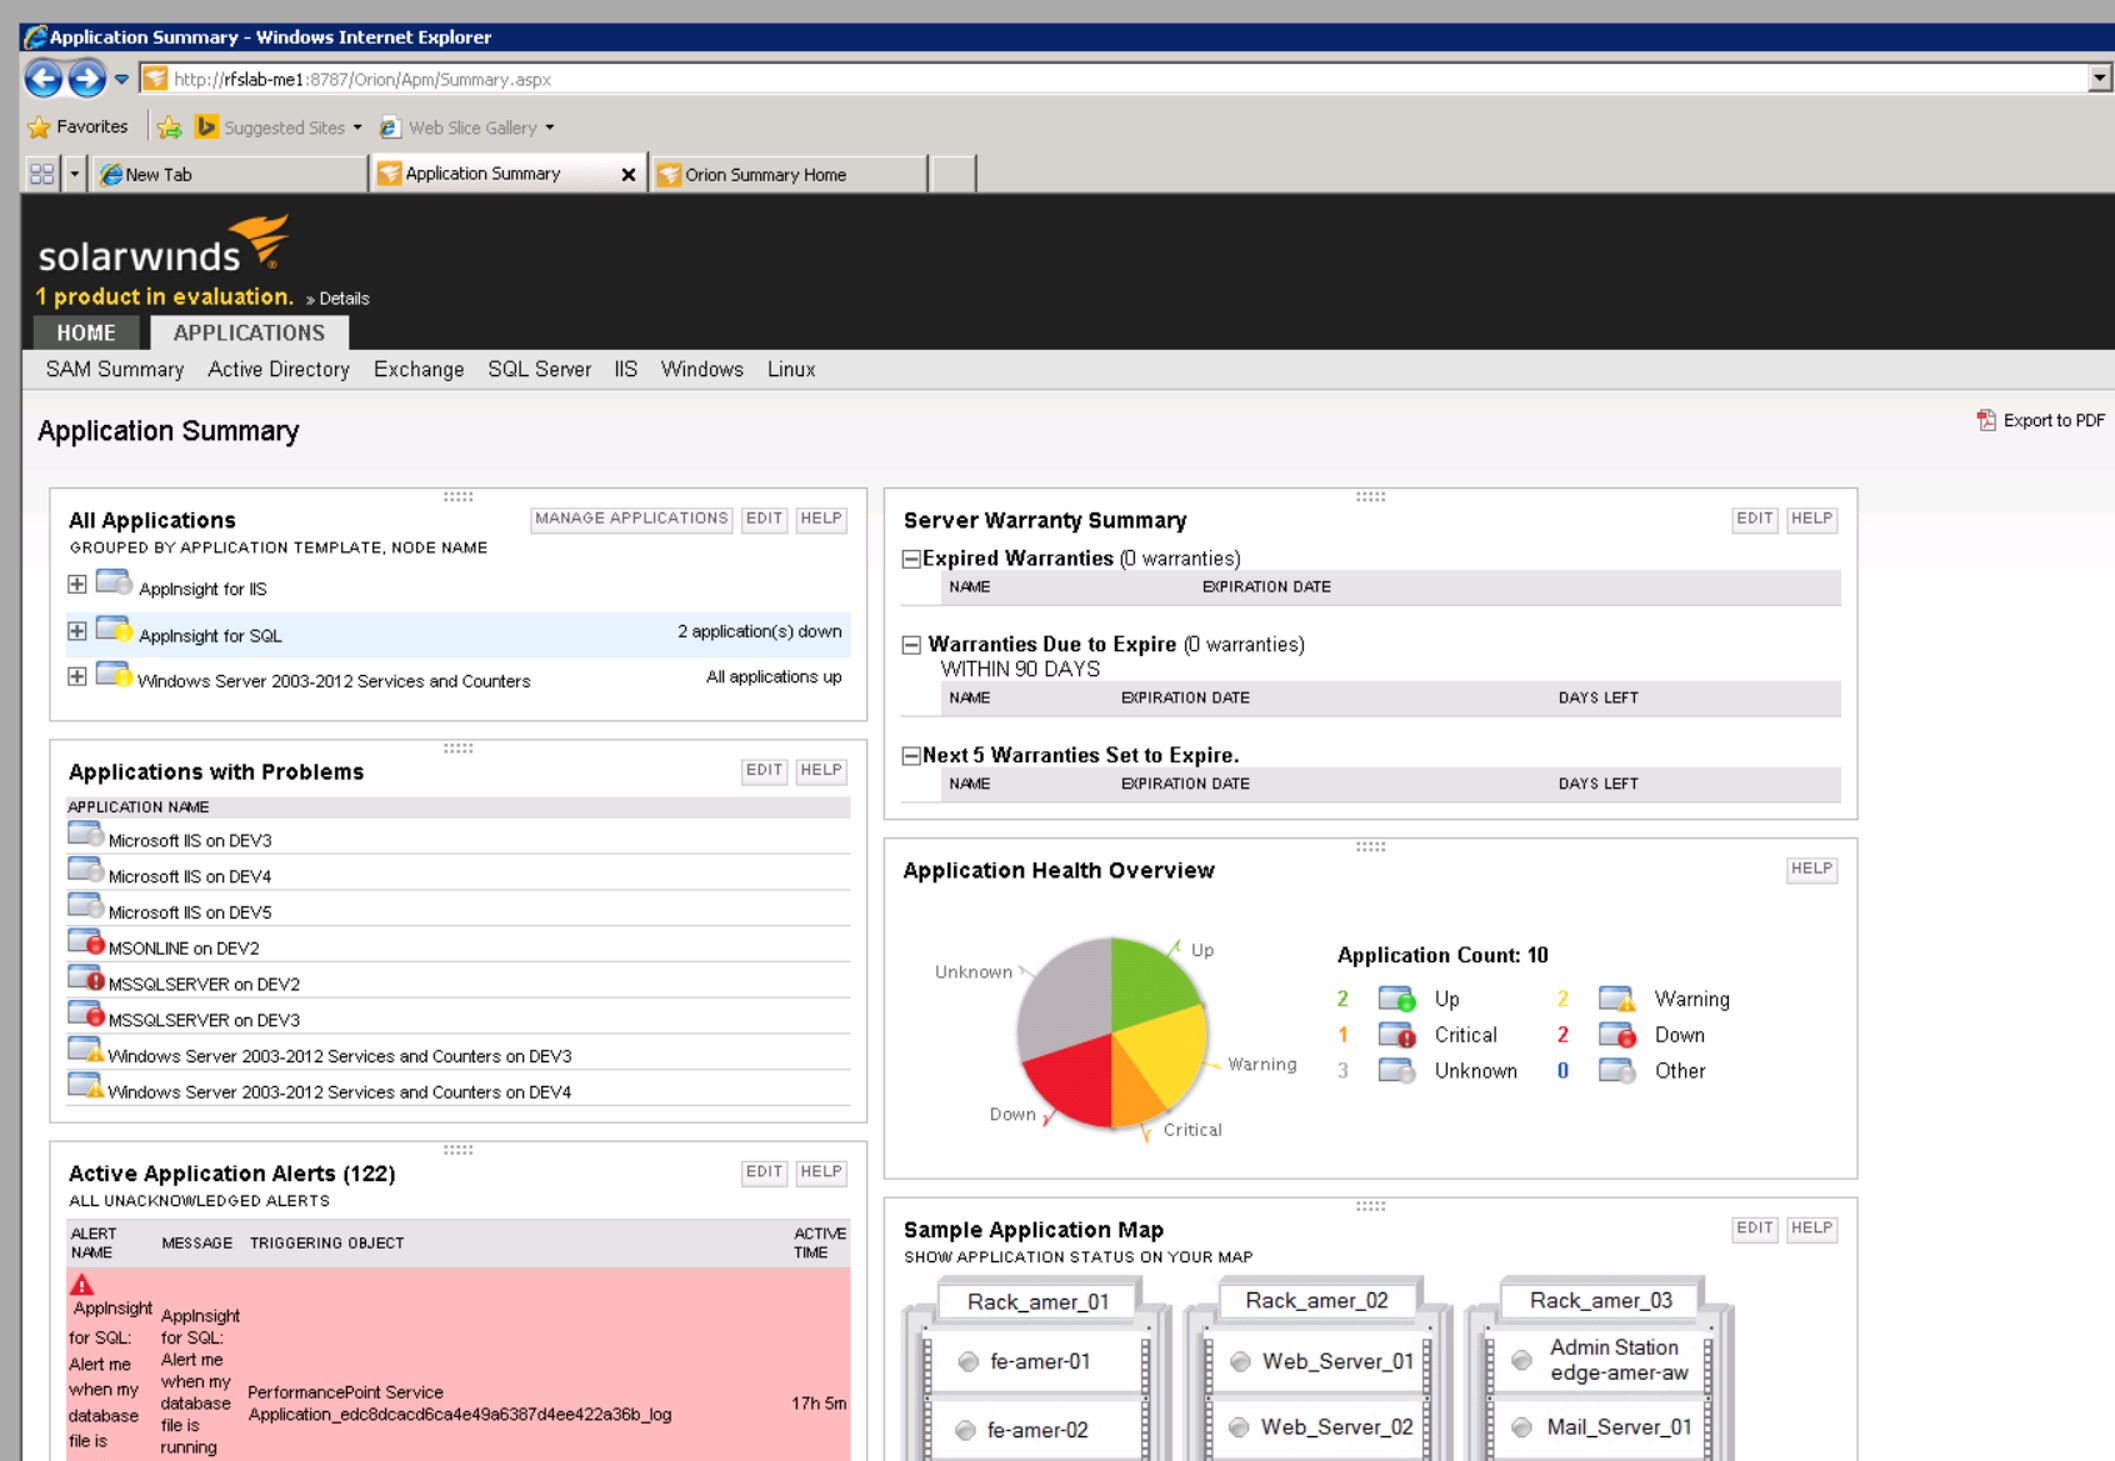
Task: Click the Quick Tabs grid icon
Action: click(42, 174)
